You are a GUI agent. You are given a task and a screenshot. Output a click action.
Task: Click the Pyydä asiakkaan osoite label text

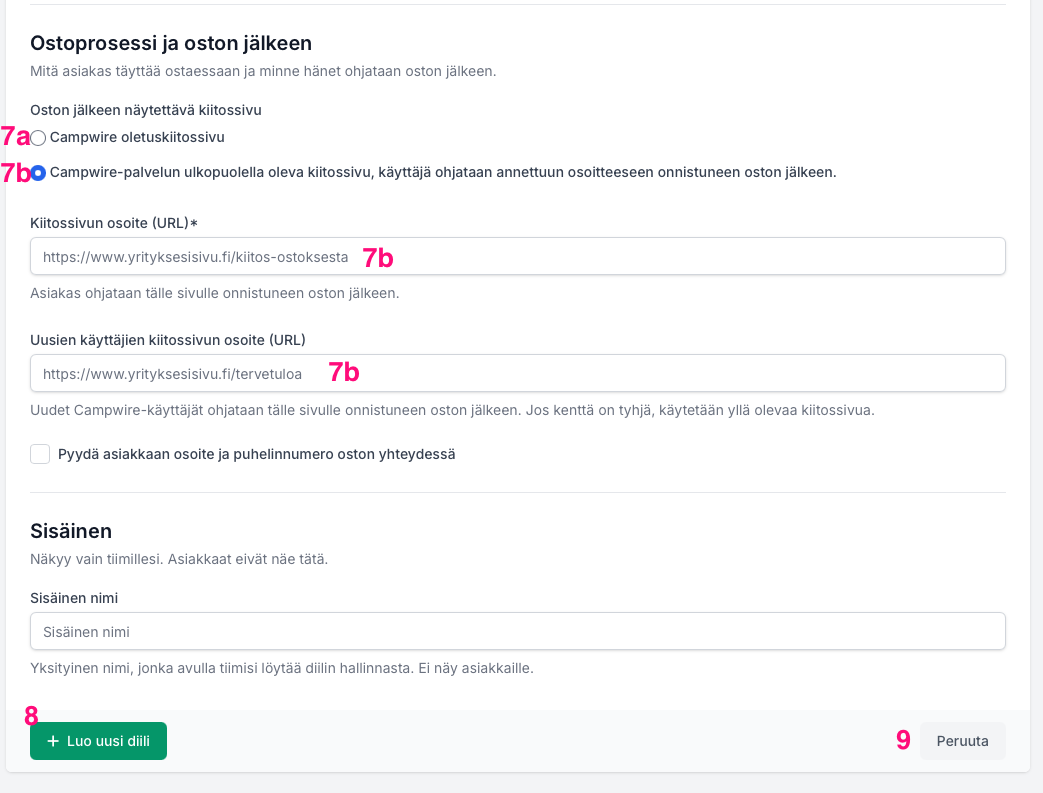pyautogui.click(x=257, y=454)
